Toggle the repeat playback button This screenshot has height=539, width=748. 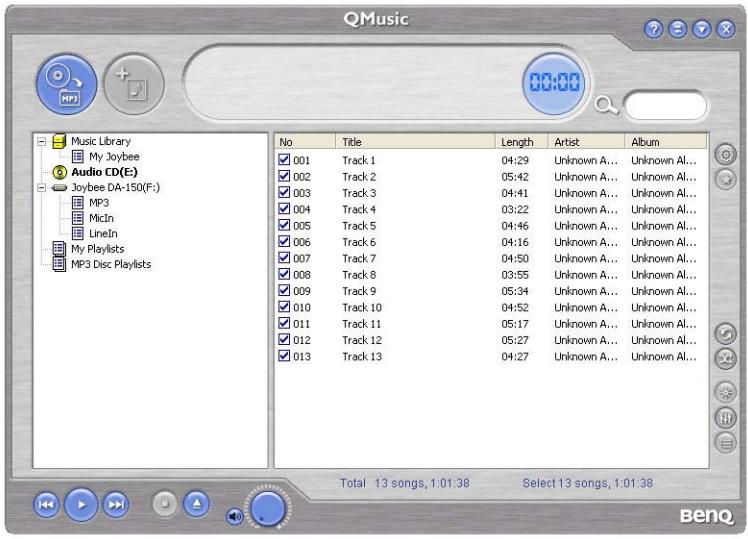click(x=726, y=333)
